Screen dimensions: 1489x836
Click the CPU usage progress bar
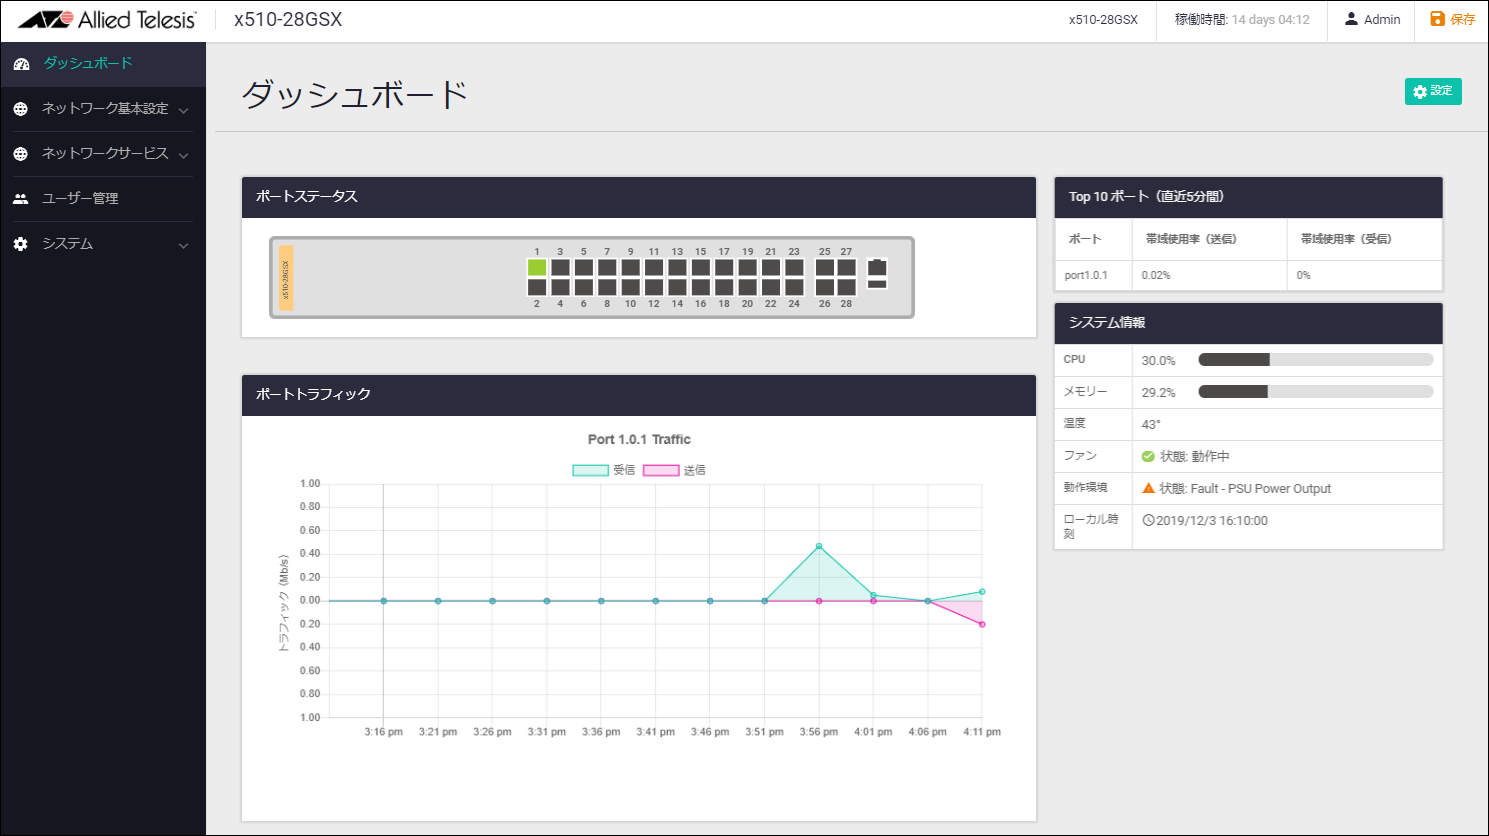tap(1315, 360)
